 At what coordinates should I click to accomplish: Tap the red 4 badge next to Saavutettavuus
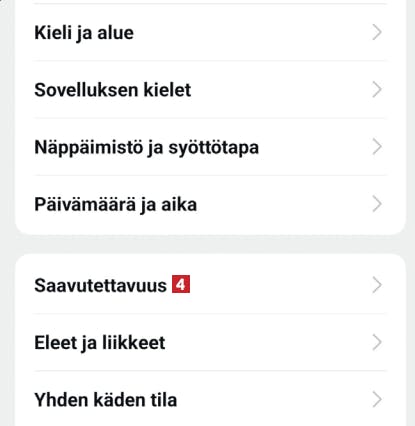(x=181, y=284)
